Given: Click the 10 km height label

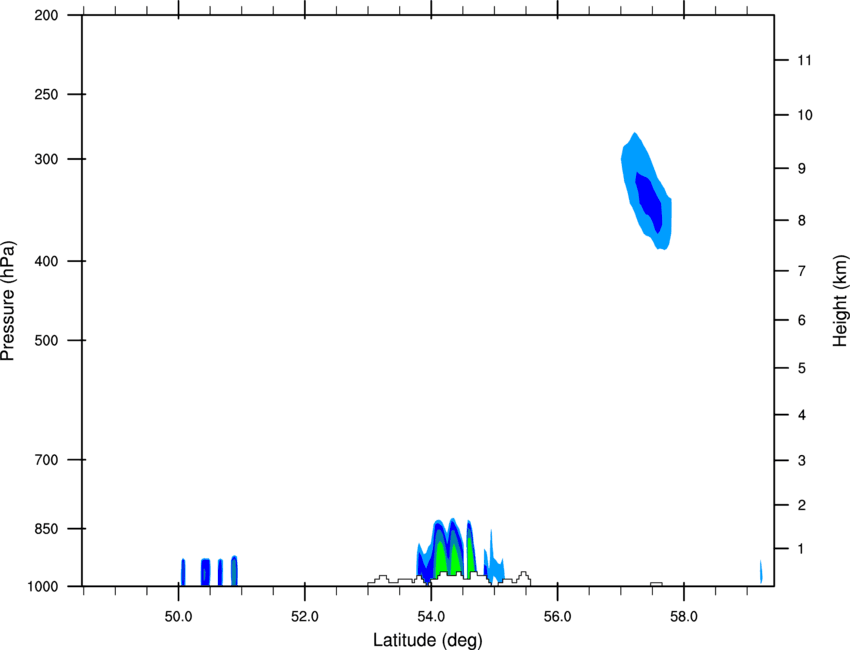Looking at the screenshot, I should (x=805, y=115).
